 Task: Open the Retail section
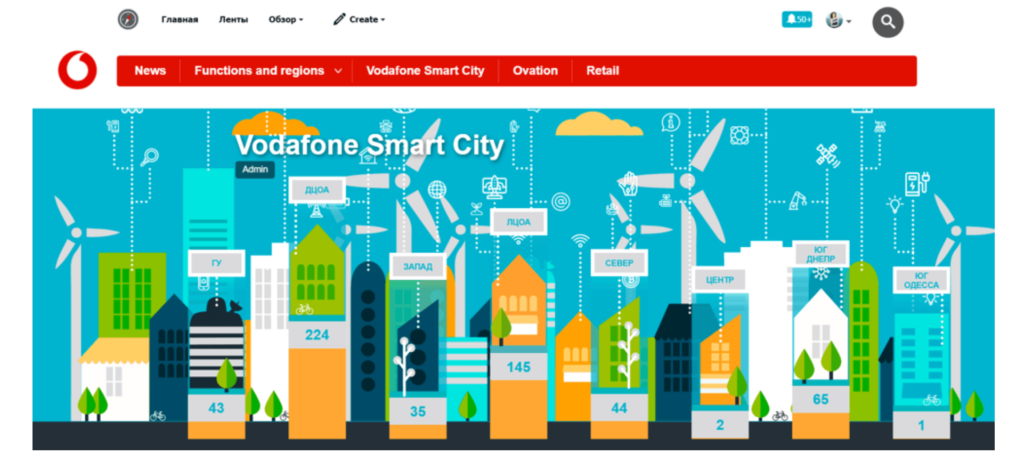coord(603,71)
